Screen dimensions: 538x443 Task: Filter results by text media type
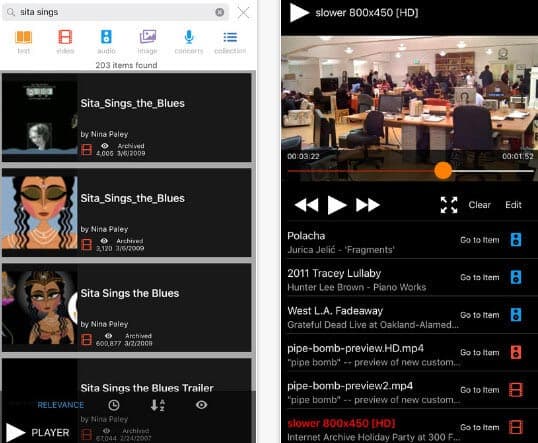pos(23,42)
